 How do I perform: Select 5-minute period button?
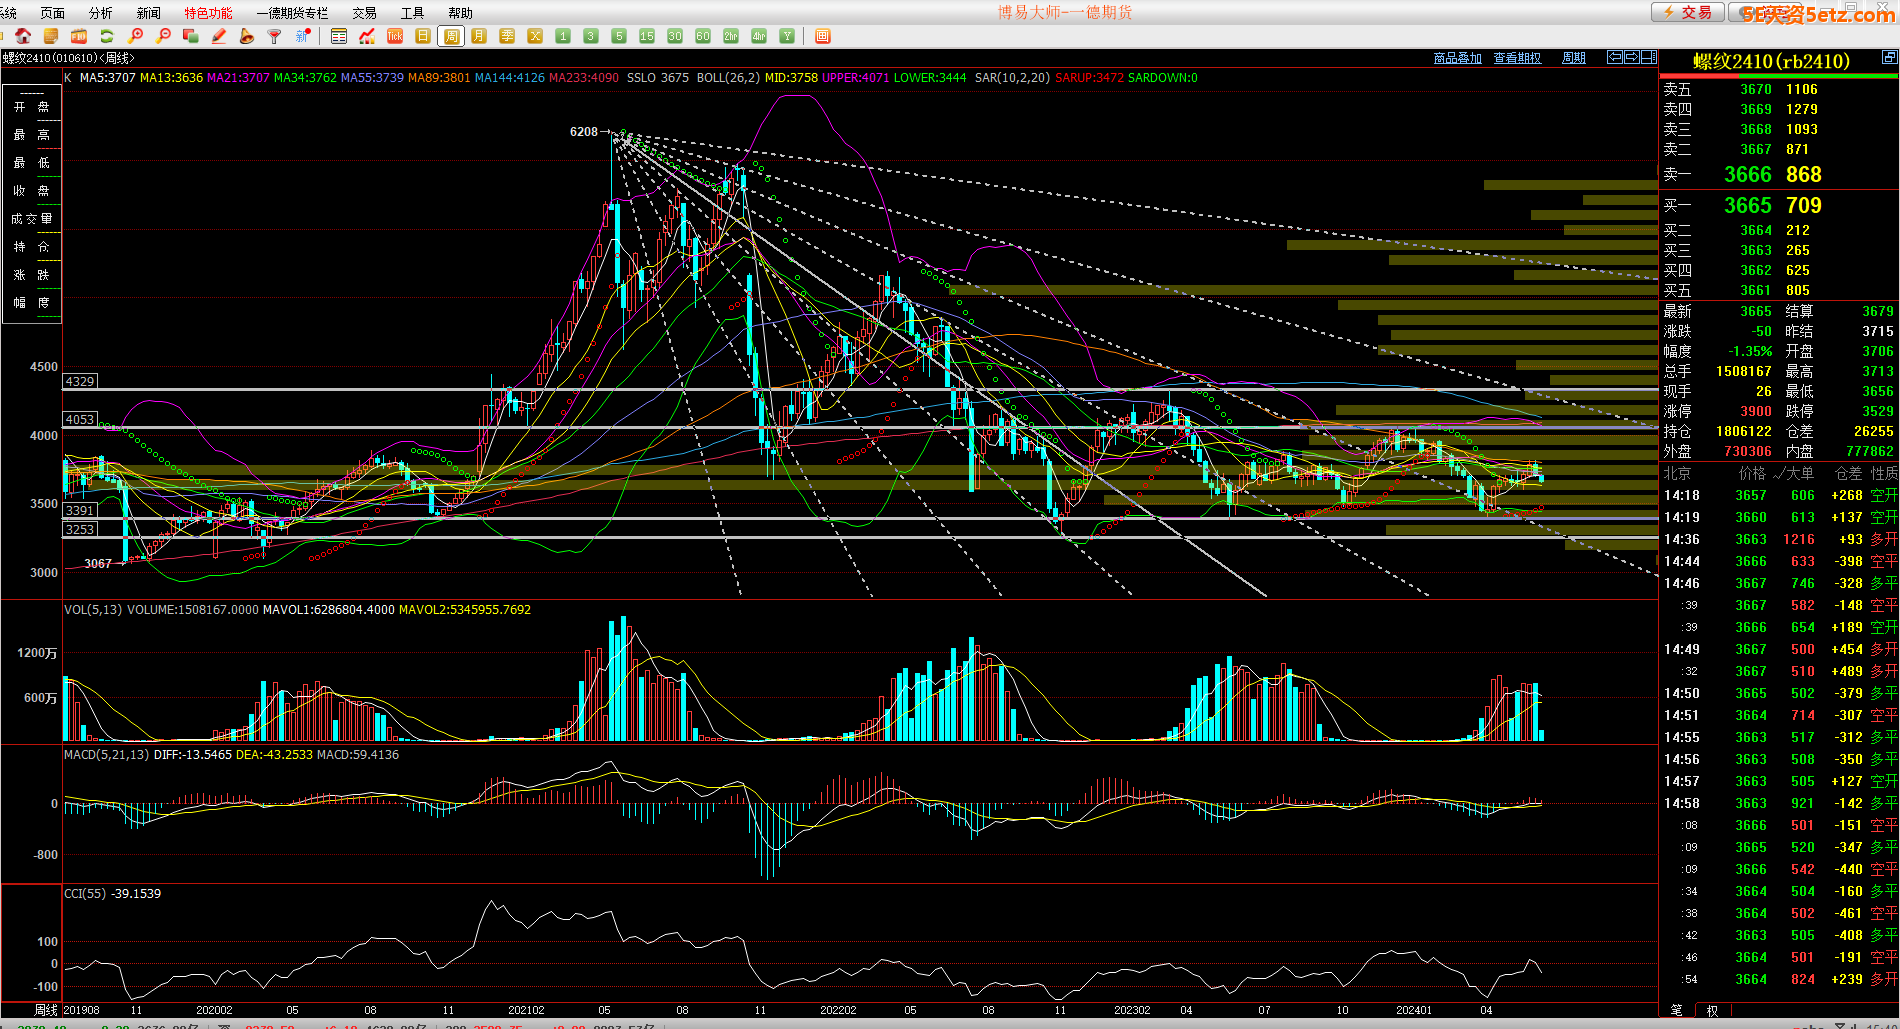pyautogui.click(x=619, y=36)
